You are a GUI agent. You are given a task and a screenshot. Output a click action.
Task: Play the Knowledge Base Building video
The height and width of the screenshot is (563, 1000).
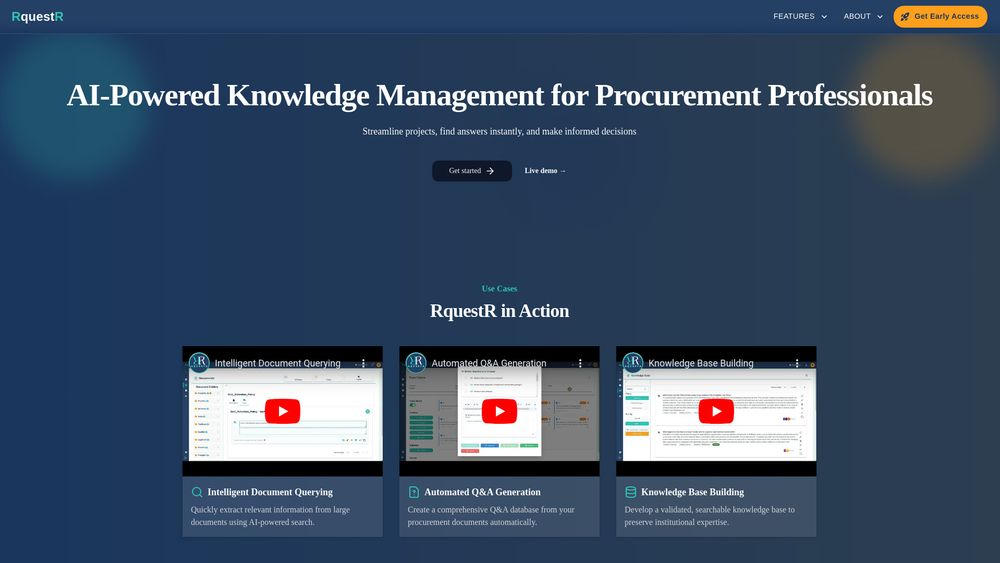coord(716,411)
